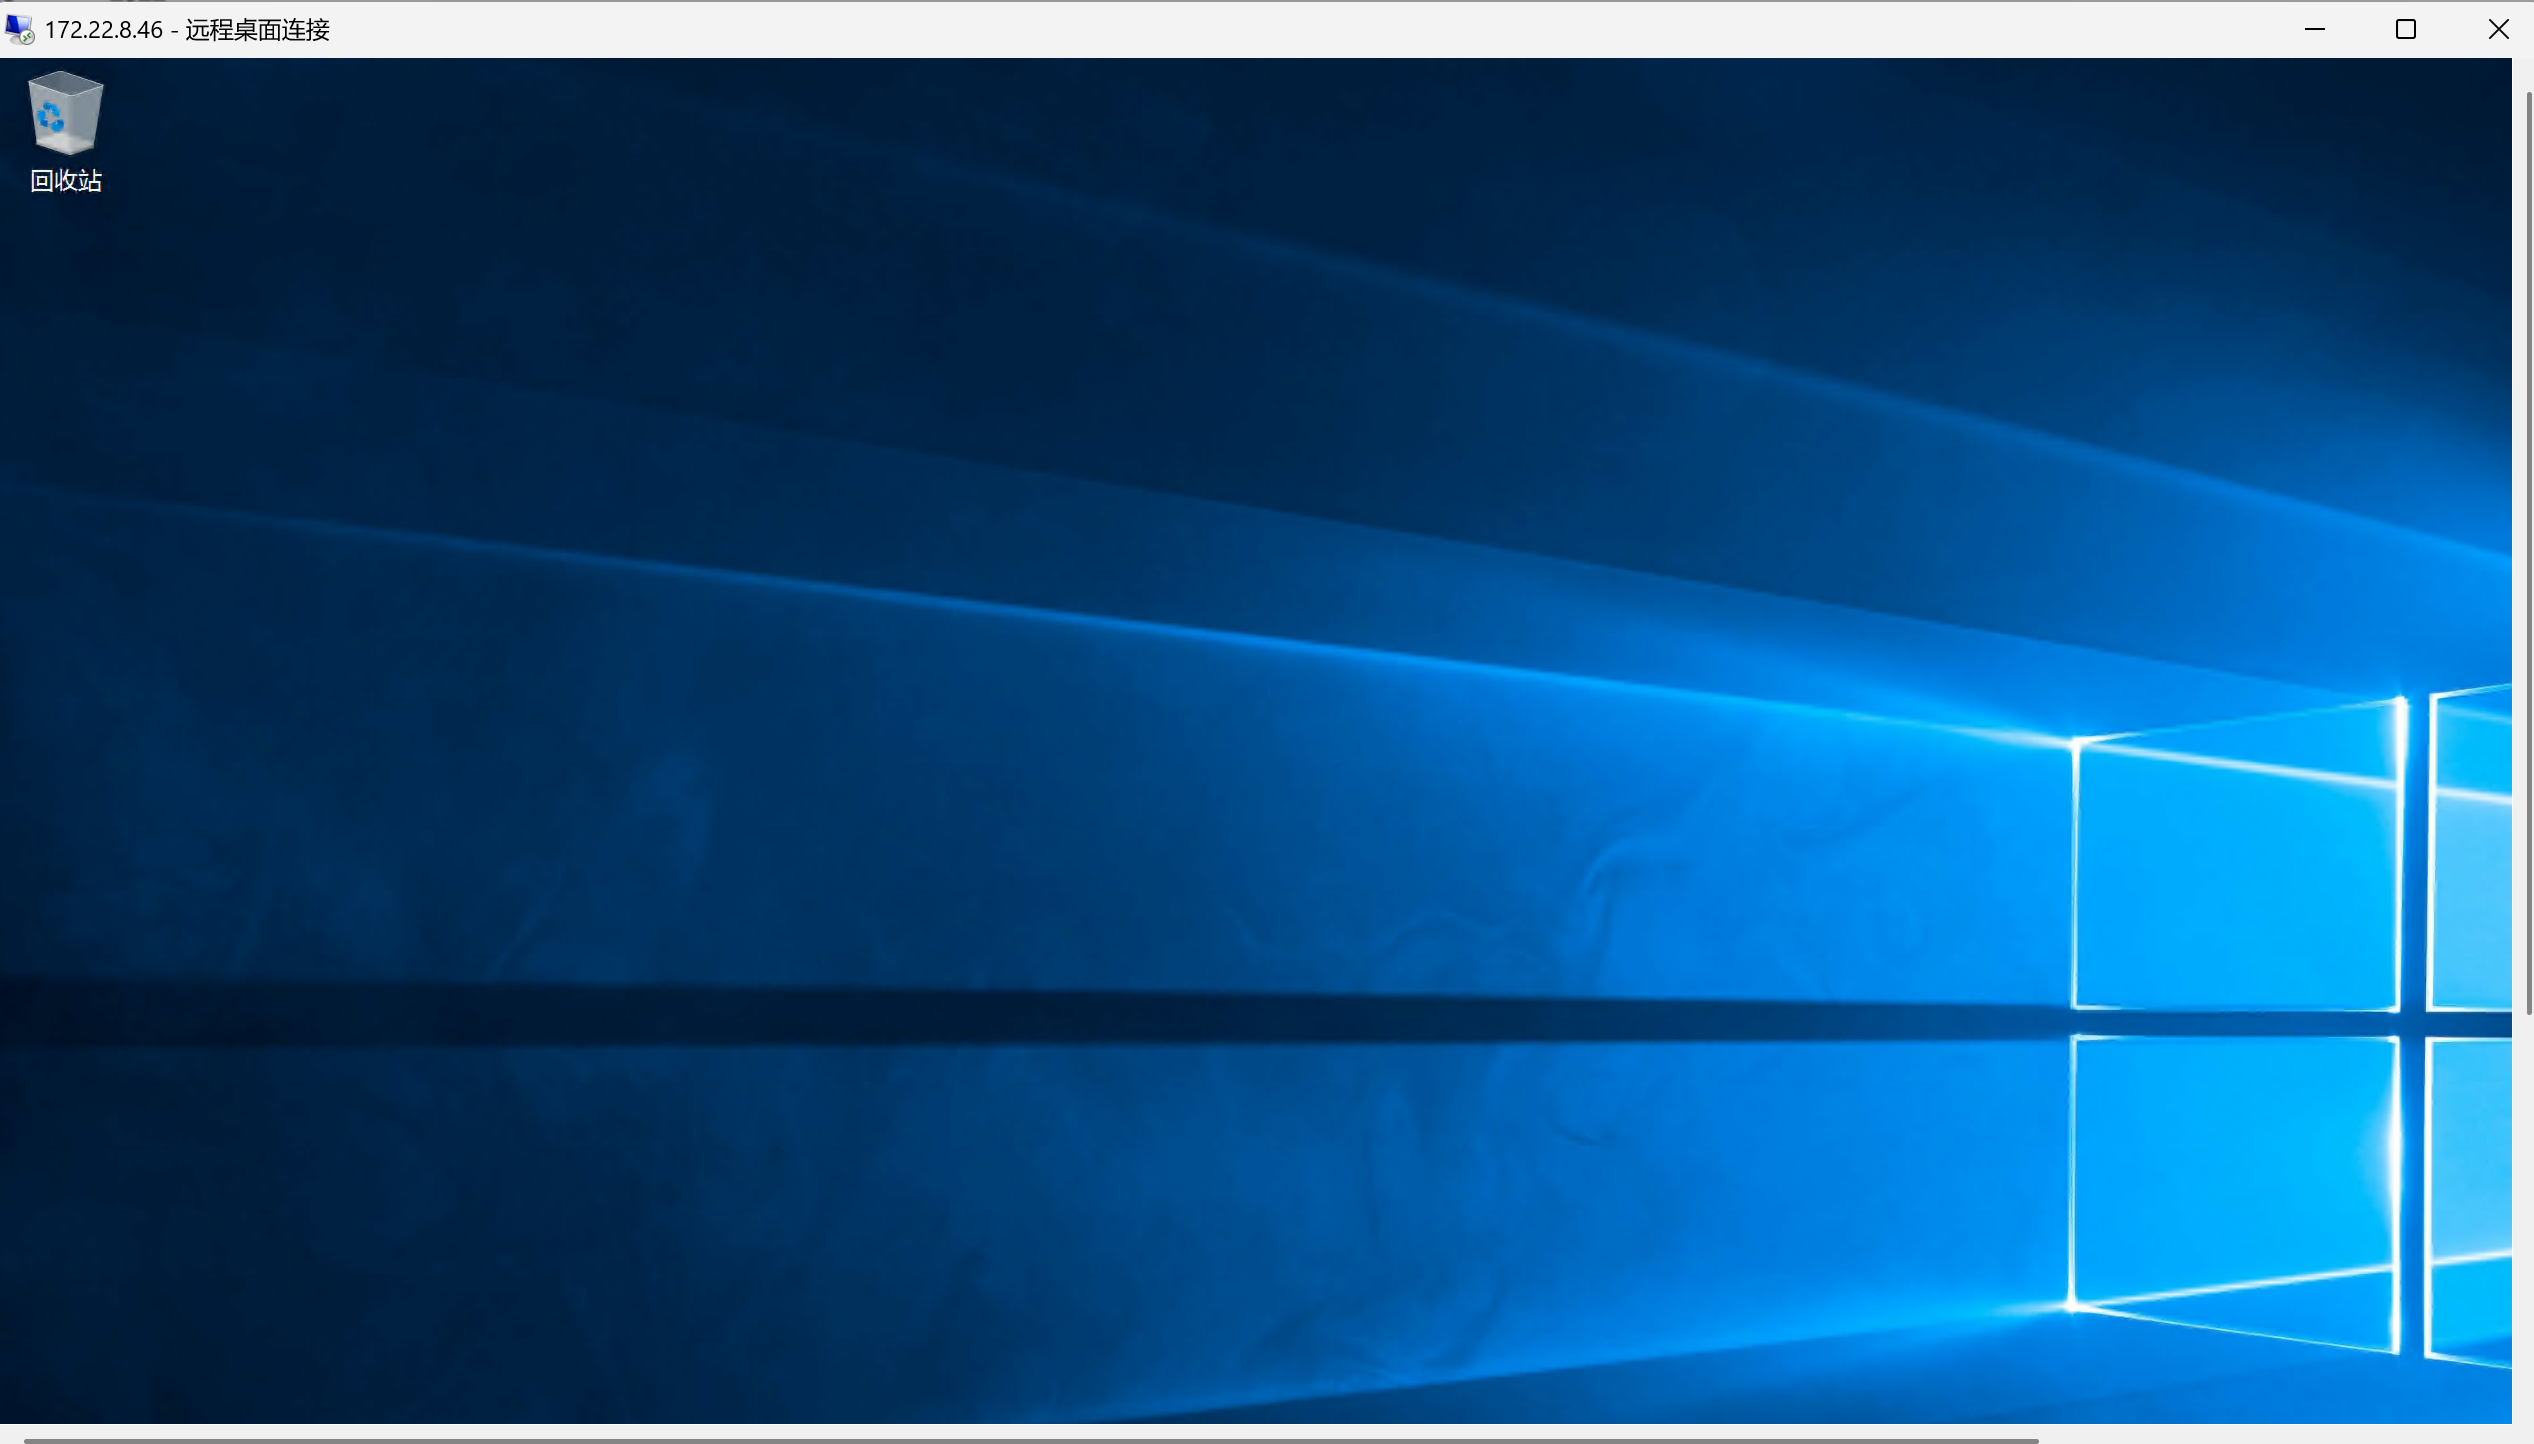
Task: Click the vertical scrollbar thumb
Action: (x=2529, y=550)
